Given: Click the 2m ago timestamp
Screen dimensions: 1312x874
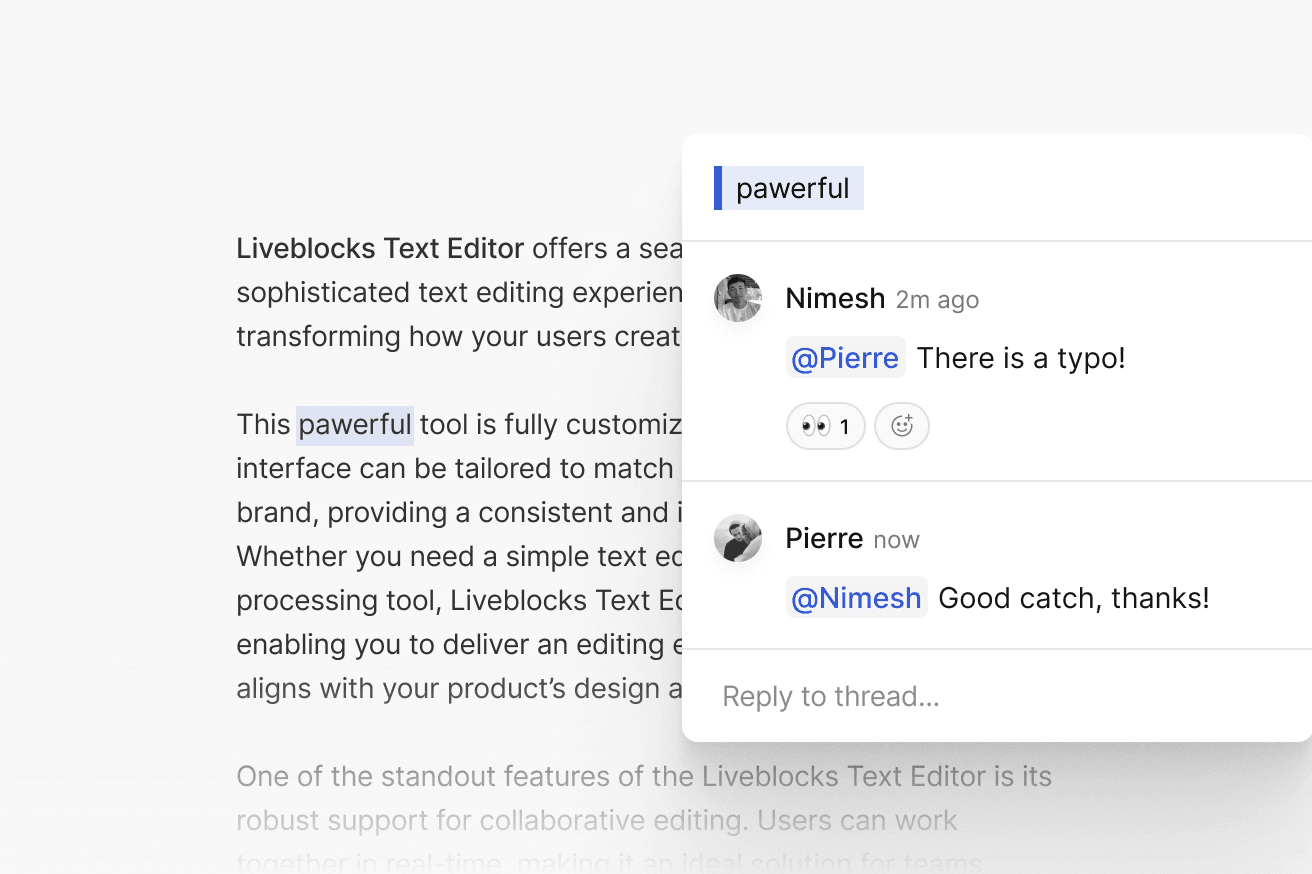Looking at the screenshot, I should point(937,299).
